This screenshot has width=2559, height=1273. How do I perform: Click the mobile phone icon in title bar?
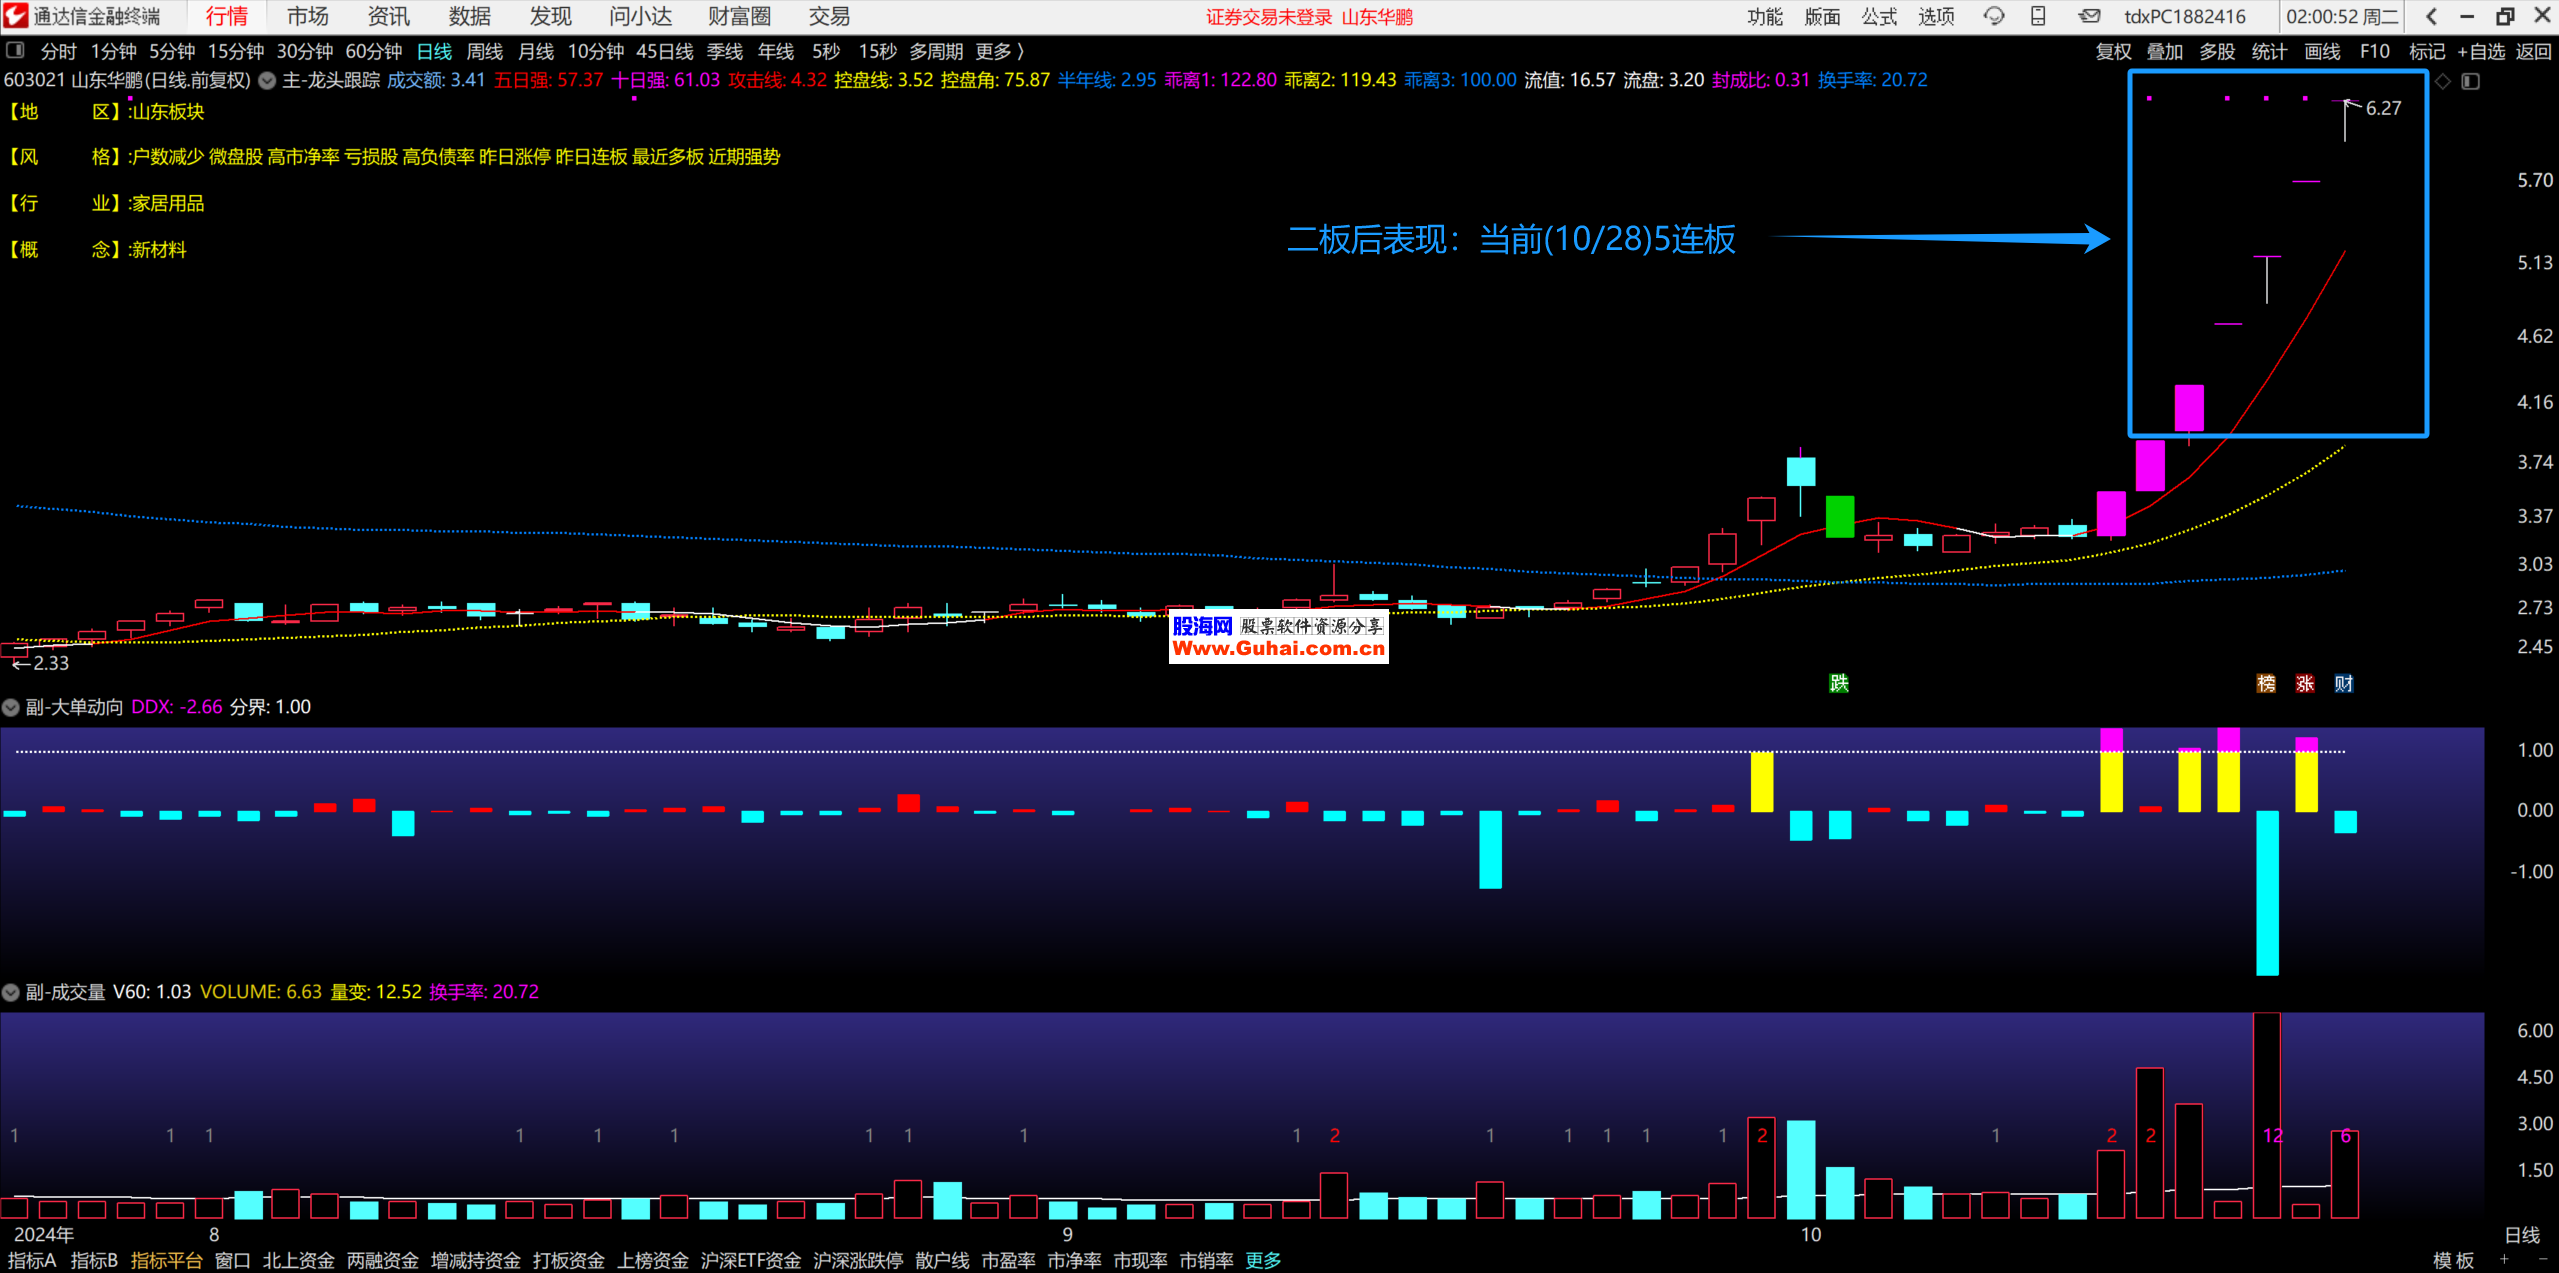pyautogui.click(x=2038, y=16)
